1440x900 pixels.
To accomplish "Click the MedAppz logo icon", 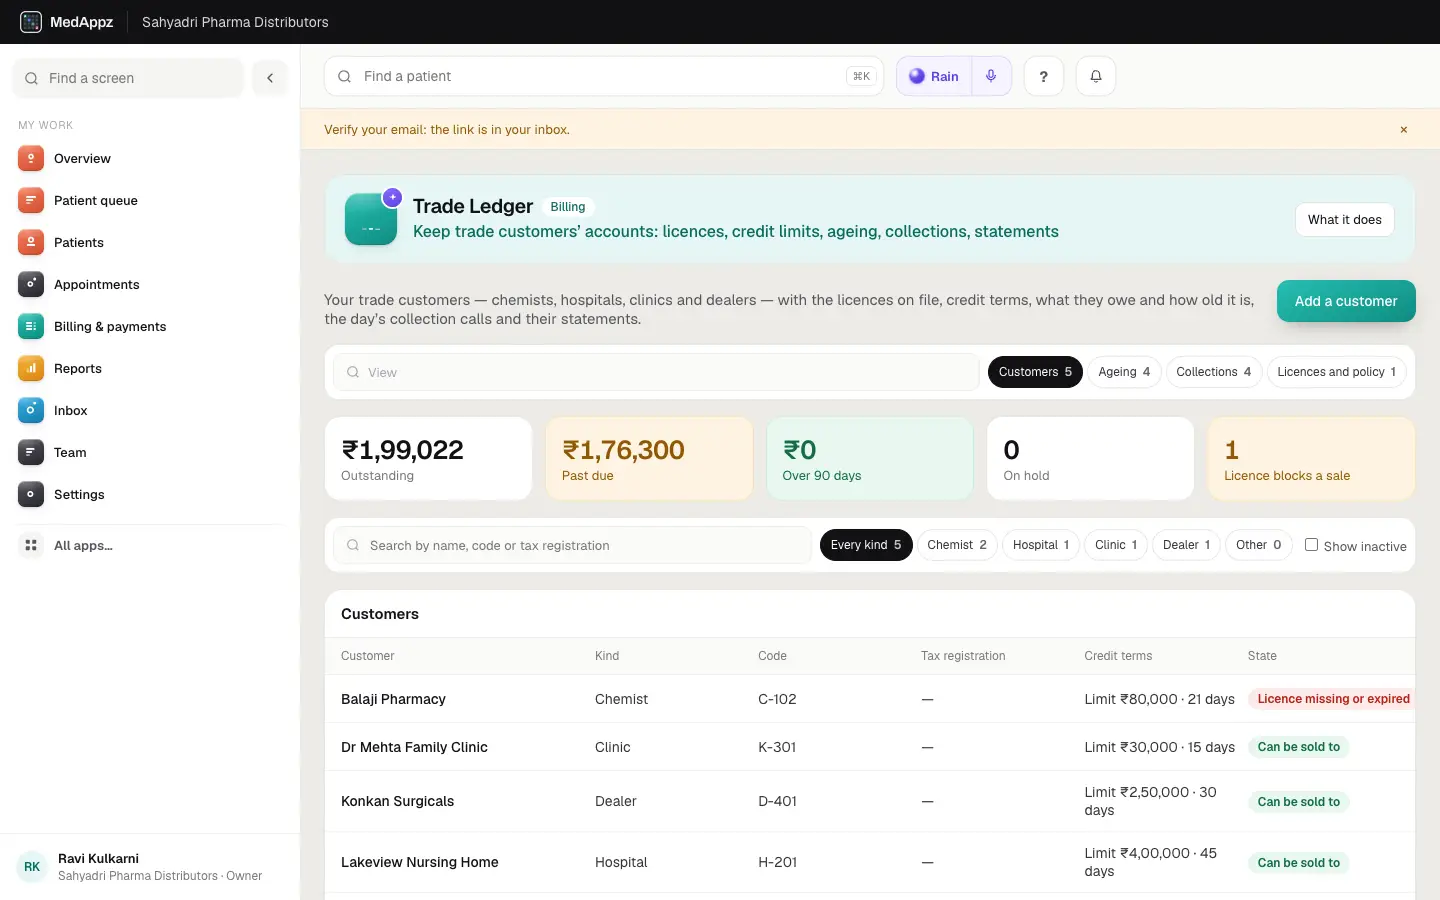I will pyautogui.click(x=31, y=22).
